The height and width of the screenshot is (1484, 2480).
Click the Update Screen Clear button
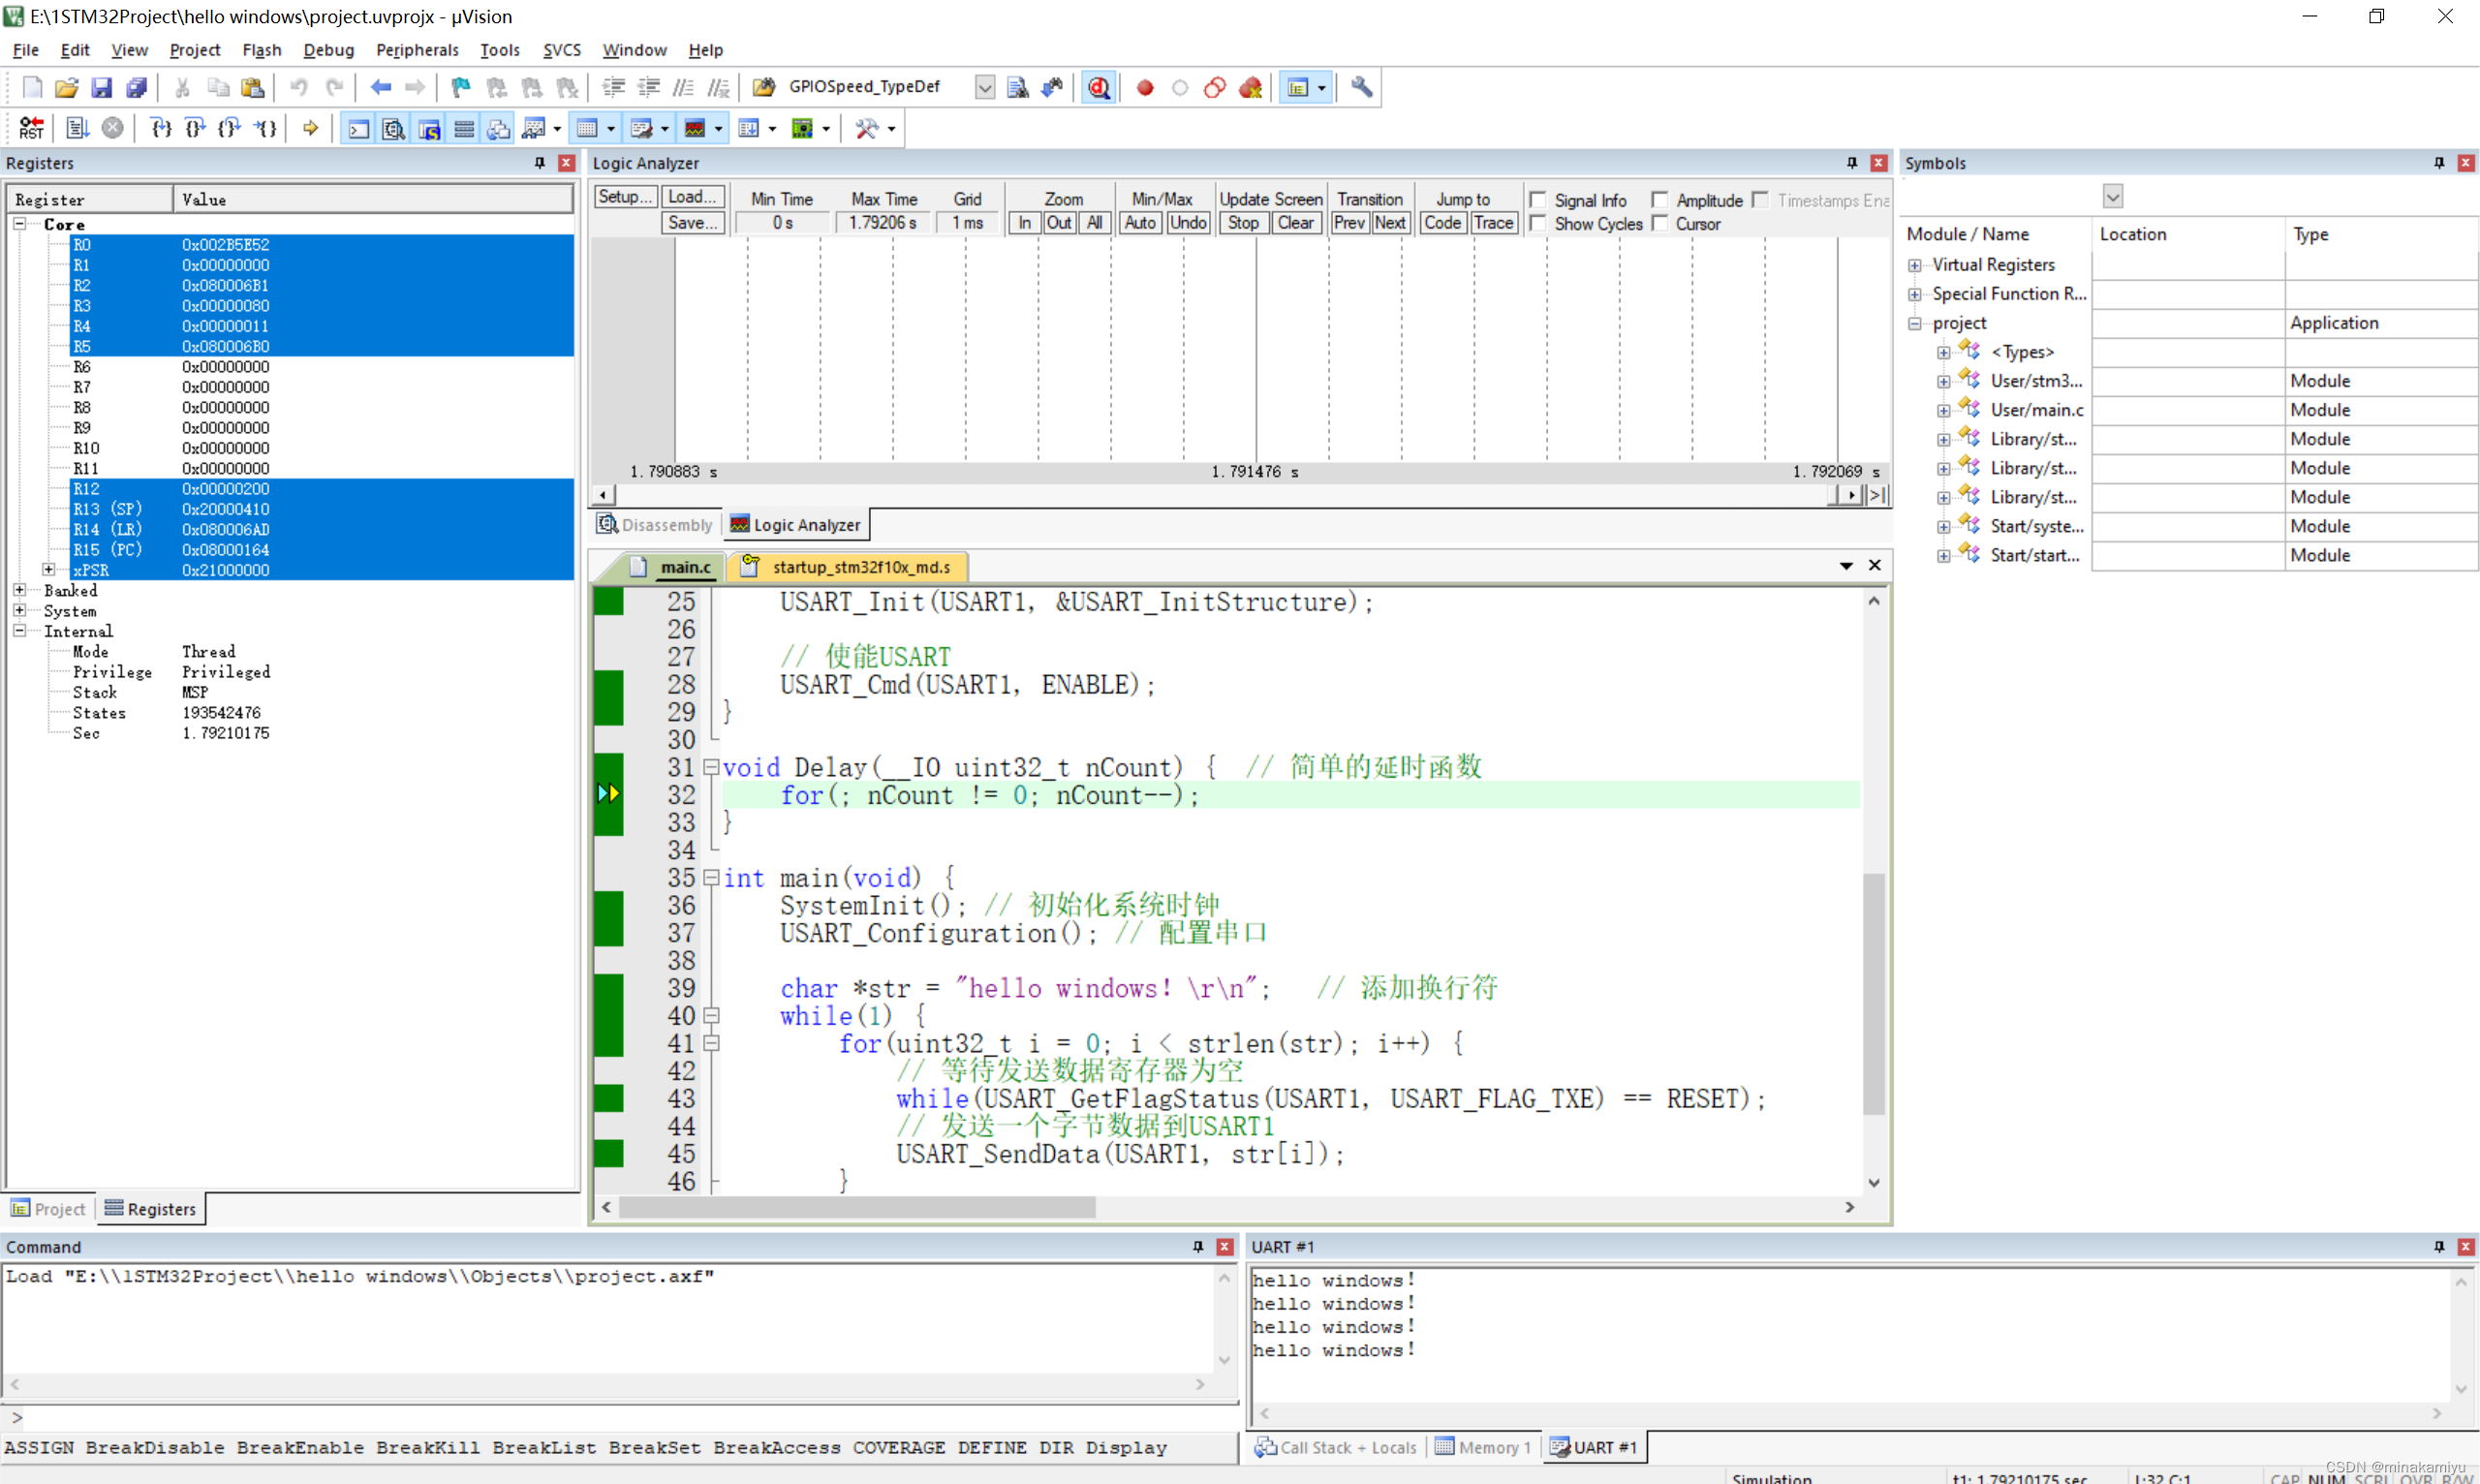pyautogui.click(x=1296, y=223)
